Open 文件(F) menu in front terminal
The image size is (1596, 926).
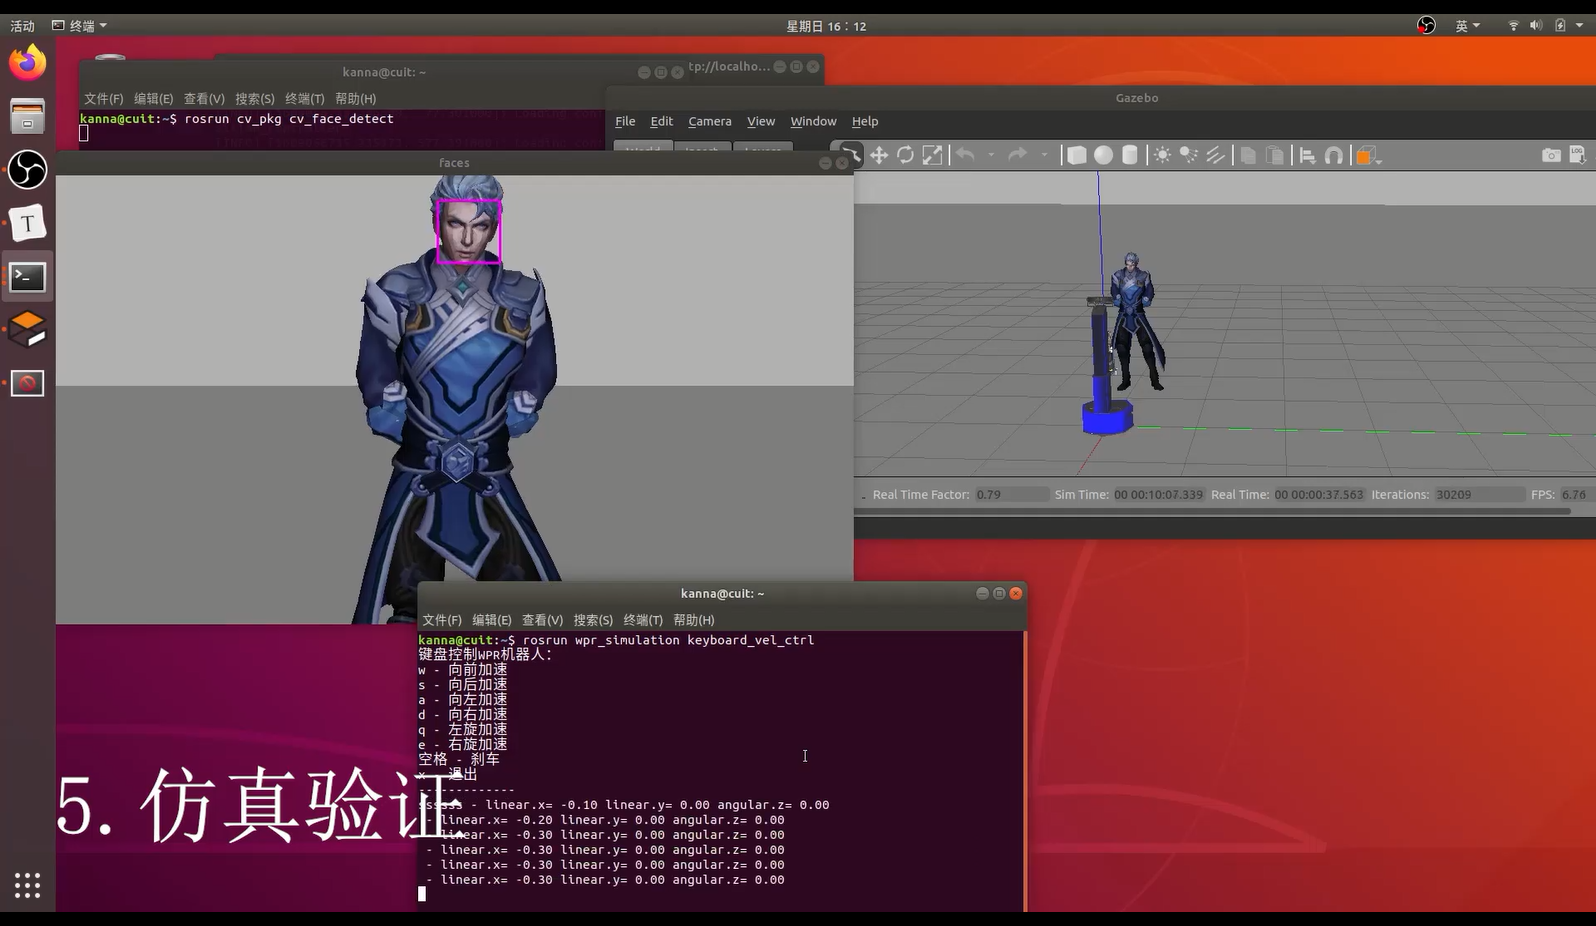point(442,620)
